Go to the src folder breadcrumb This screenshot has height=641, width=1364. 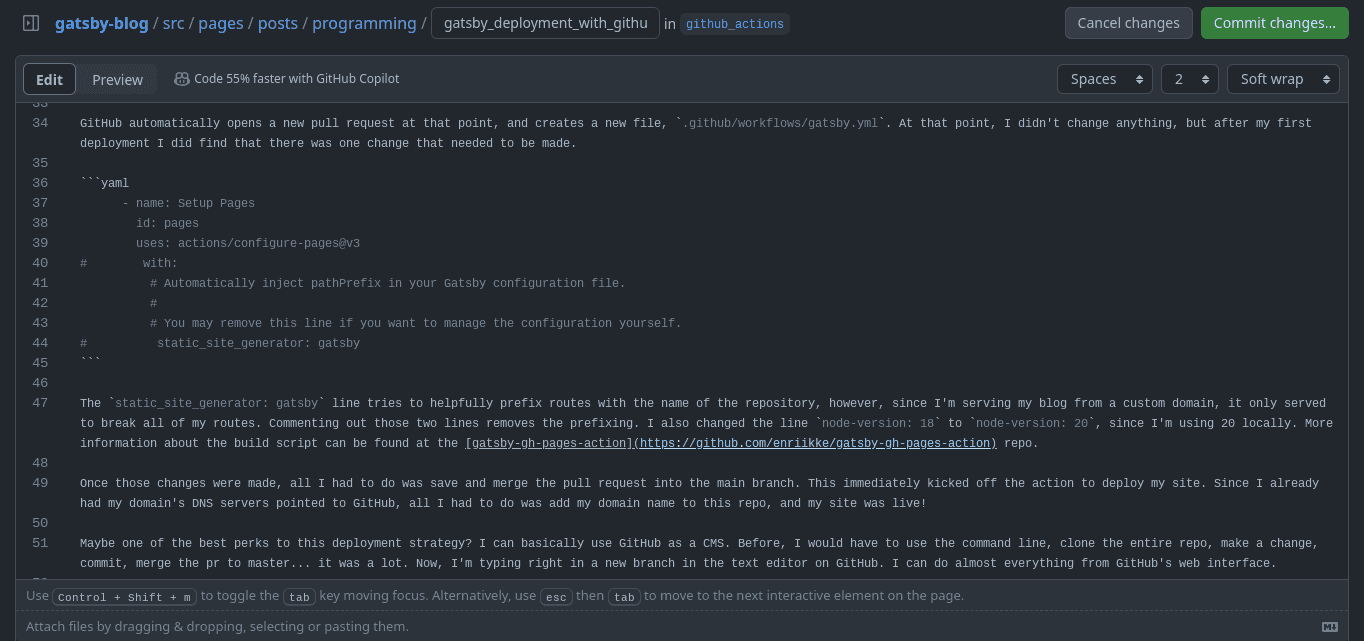point(173,23)
